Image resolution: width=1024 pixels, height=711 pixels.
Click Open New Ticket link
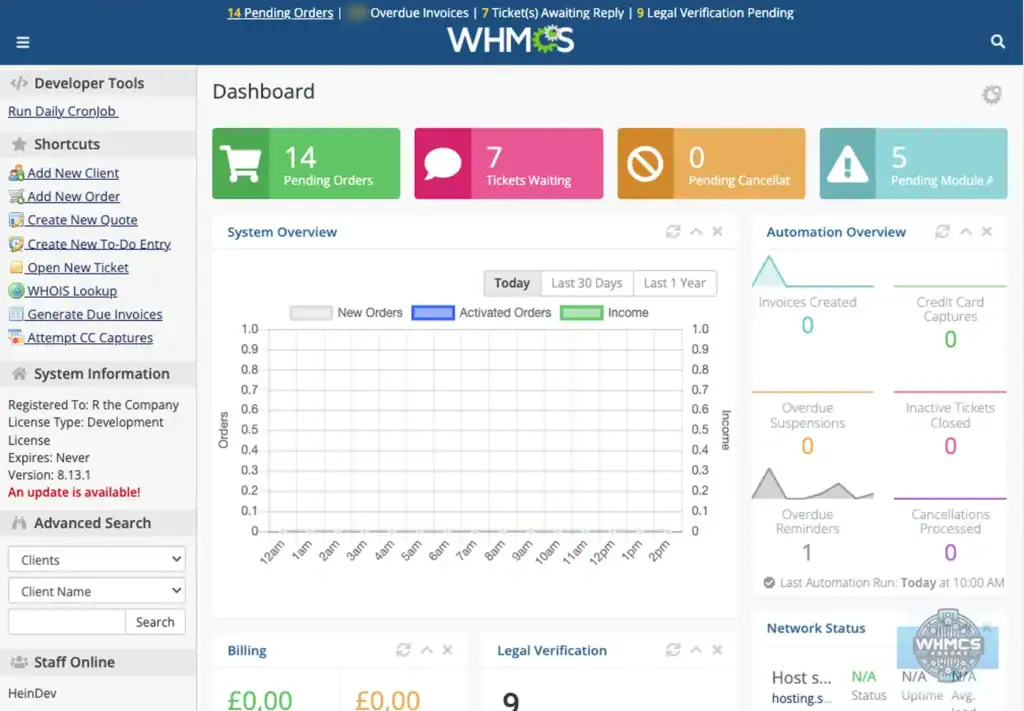(78, 268)
